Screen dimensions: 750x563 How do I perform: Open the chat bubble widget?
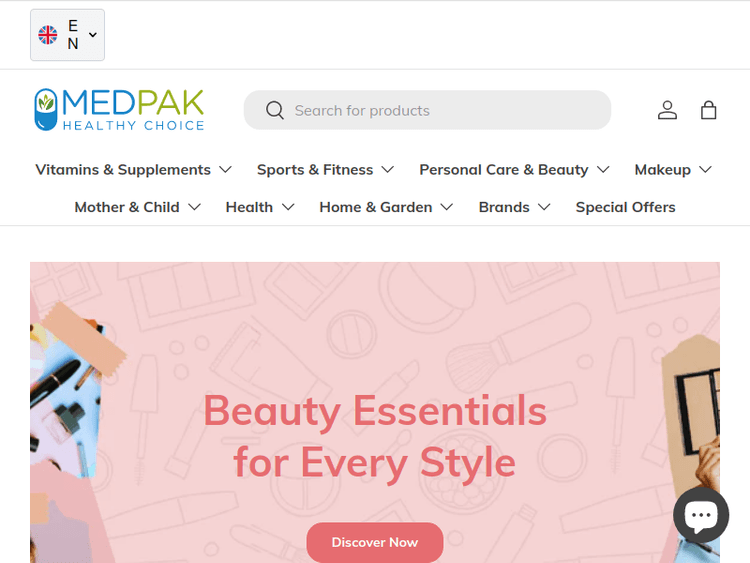[x=701, y=515]
